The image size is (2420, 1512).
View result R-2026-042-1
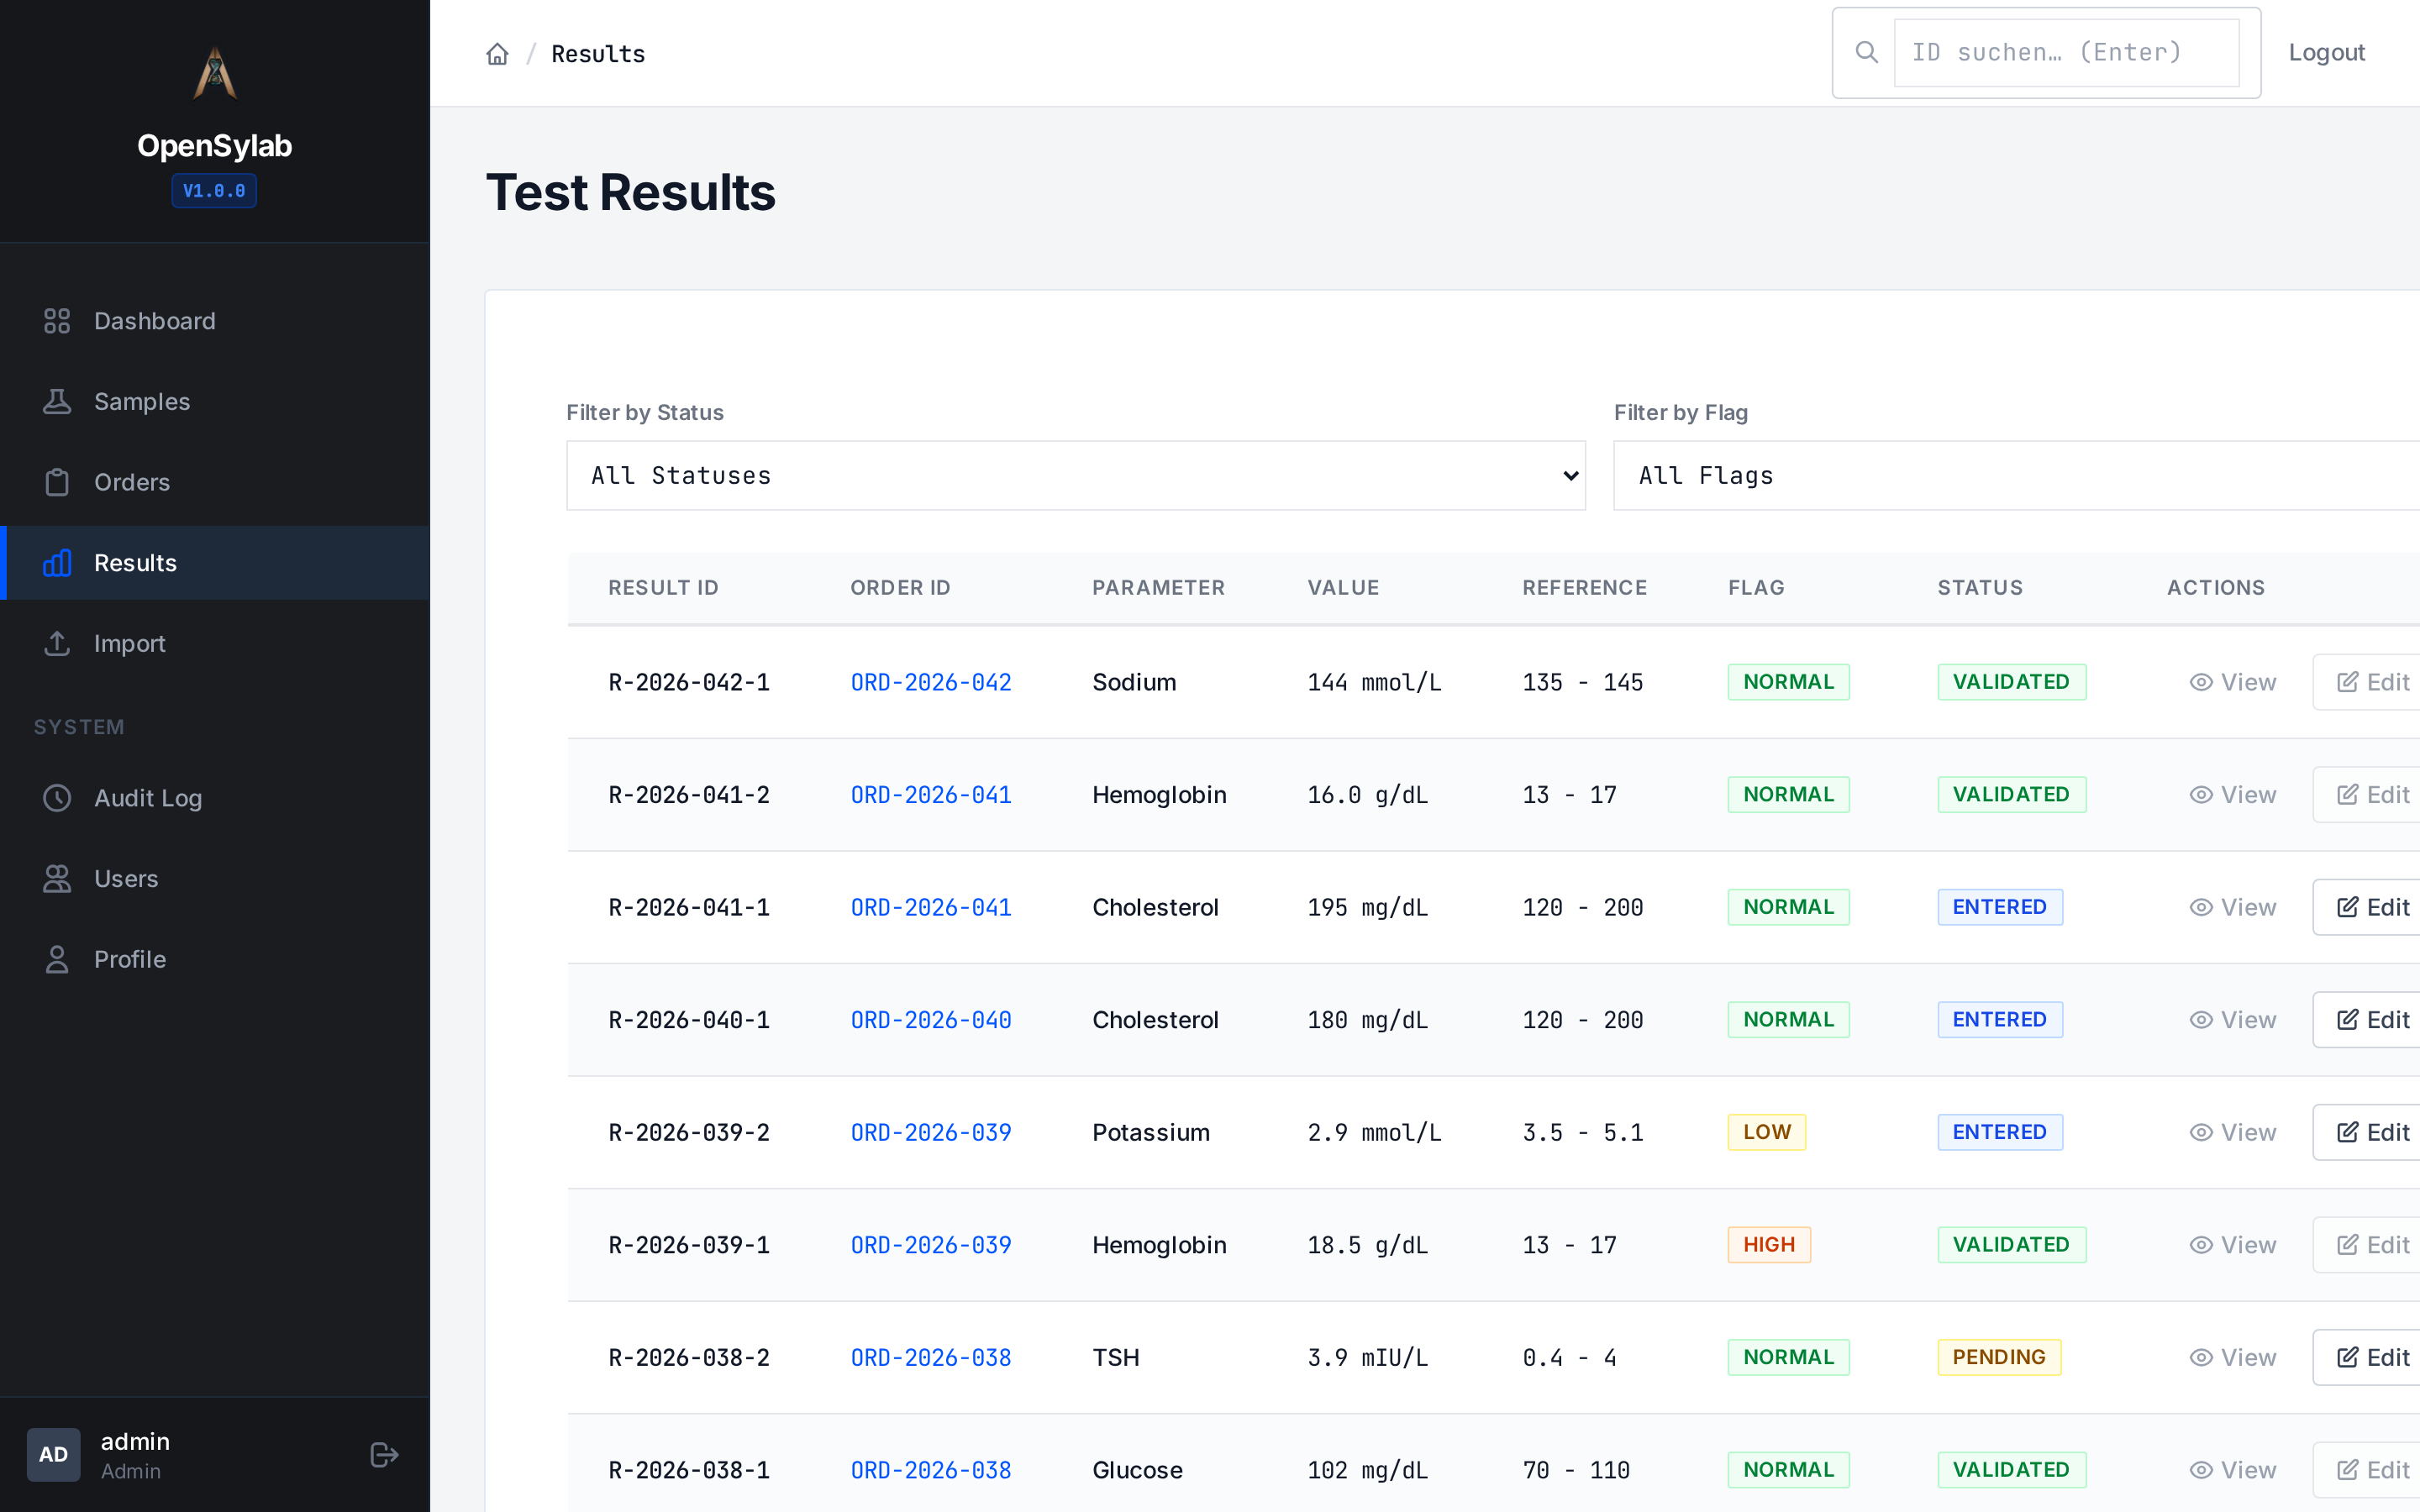tap(2232, 682)
